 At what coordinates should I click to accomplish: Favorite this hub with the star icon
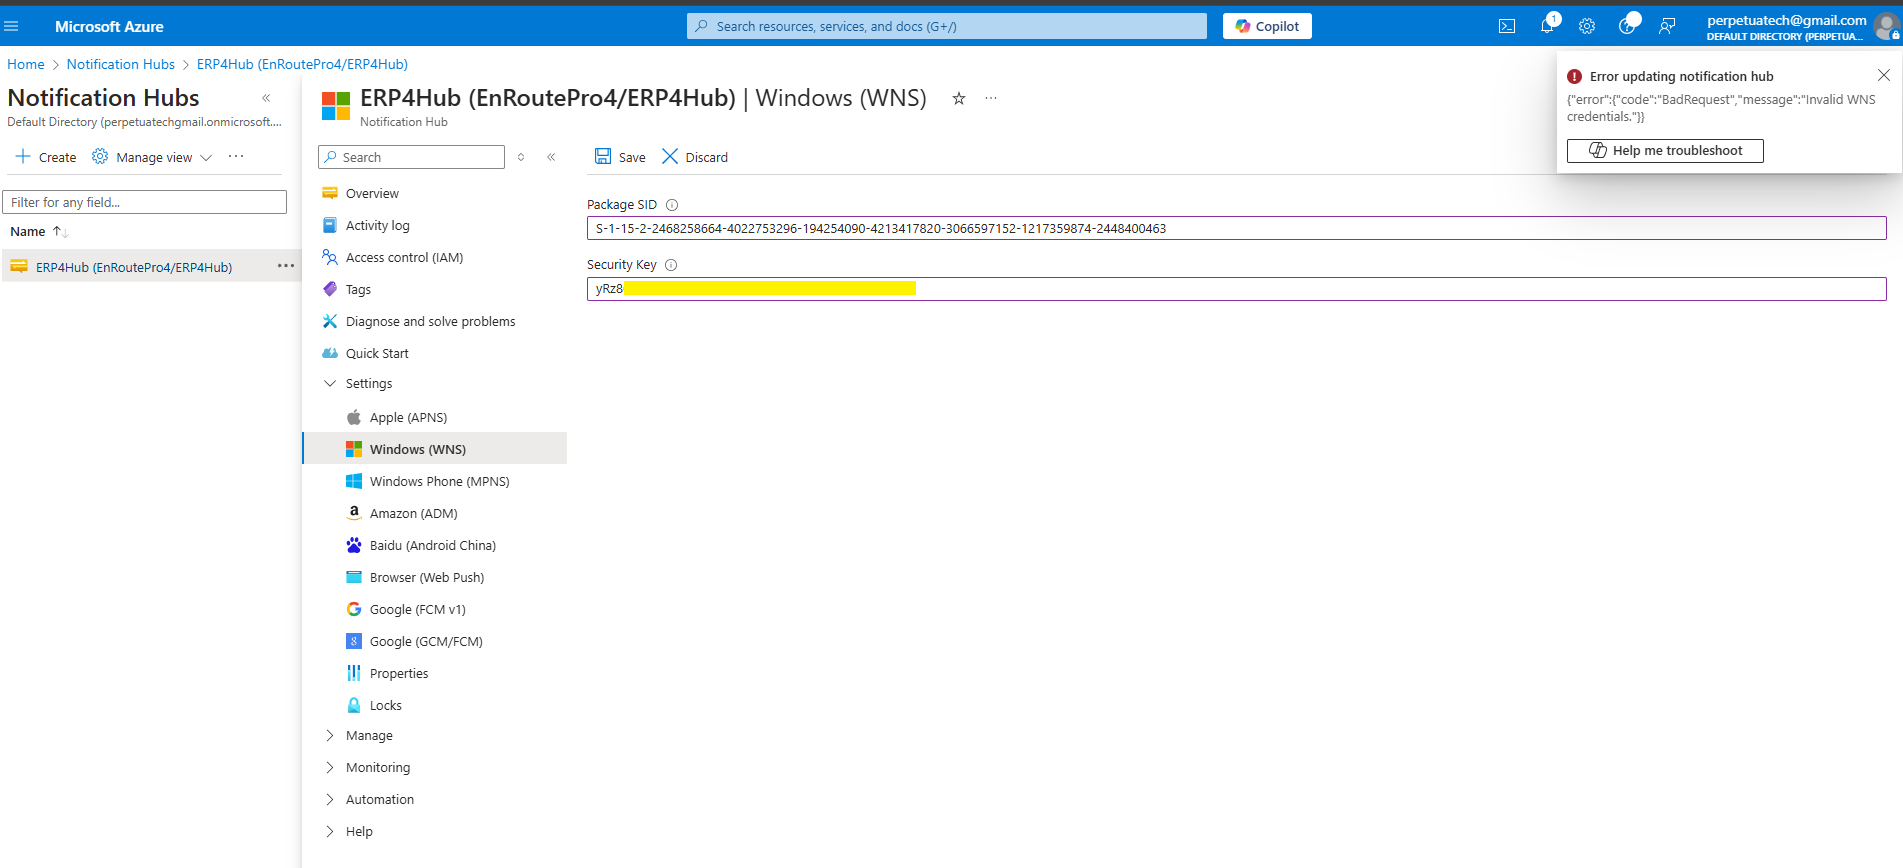(959, 98)
